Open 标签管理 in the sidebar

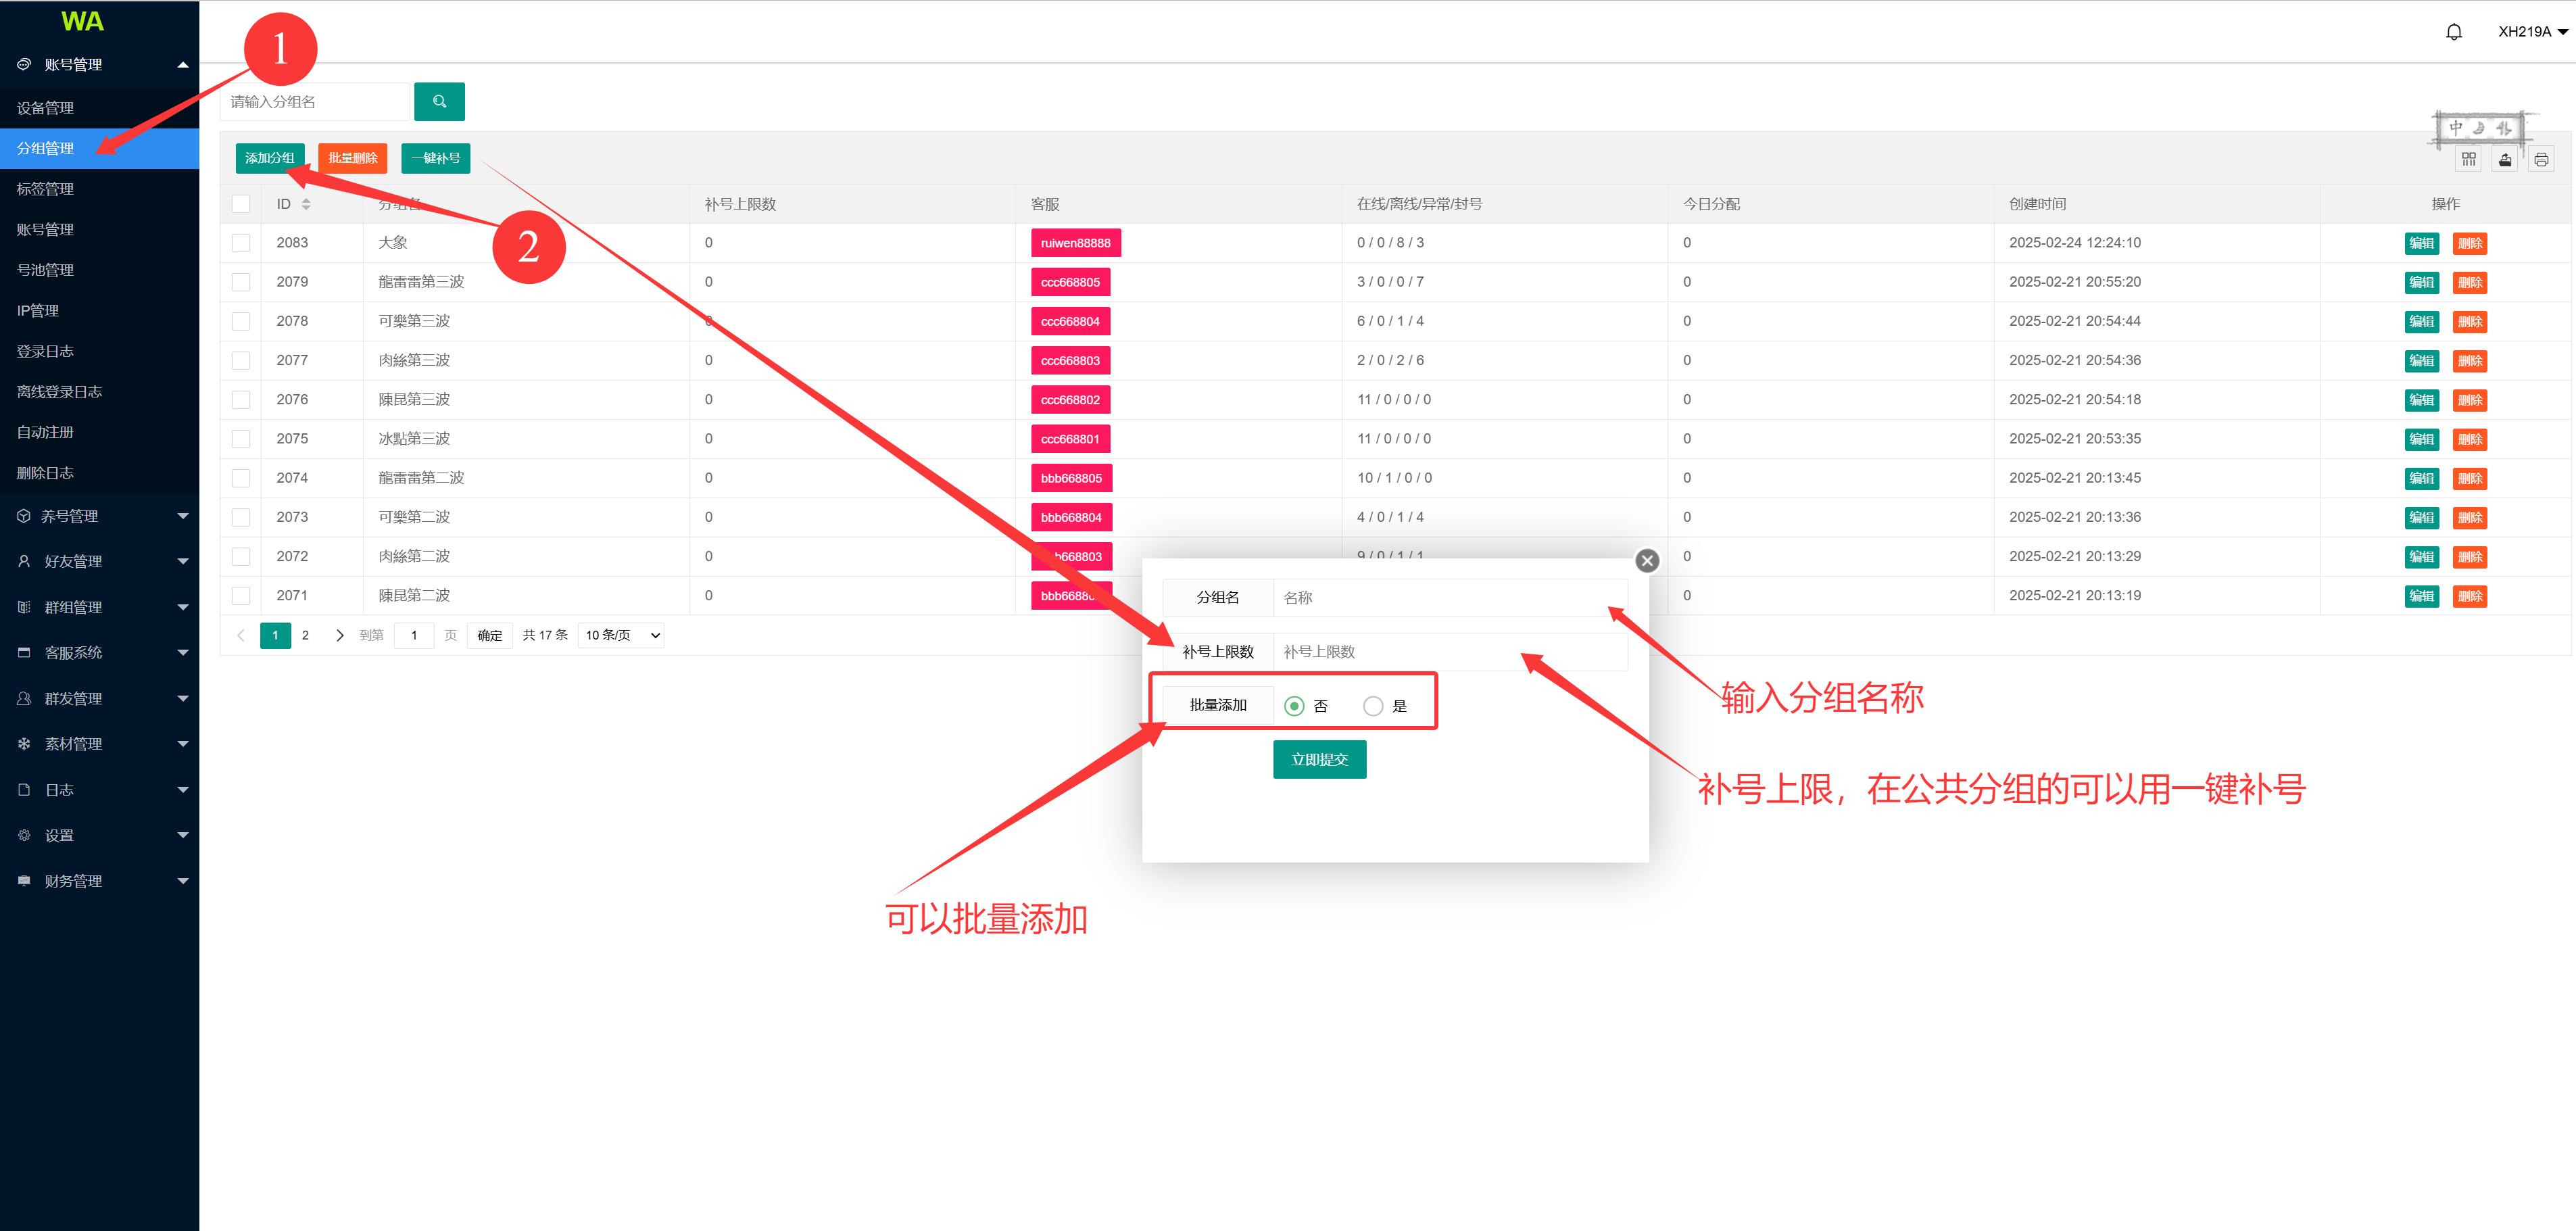[46, 189]
